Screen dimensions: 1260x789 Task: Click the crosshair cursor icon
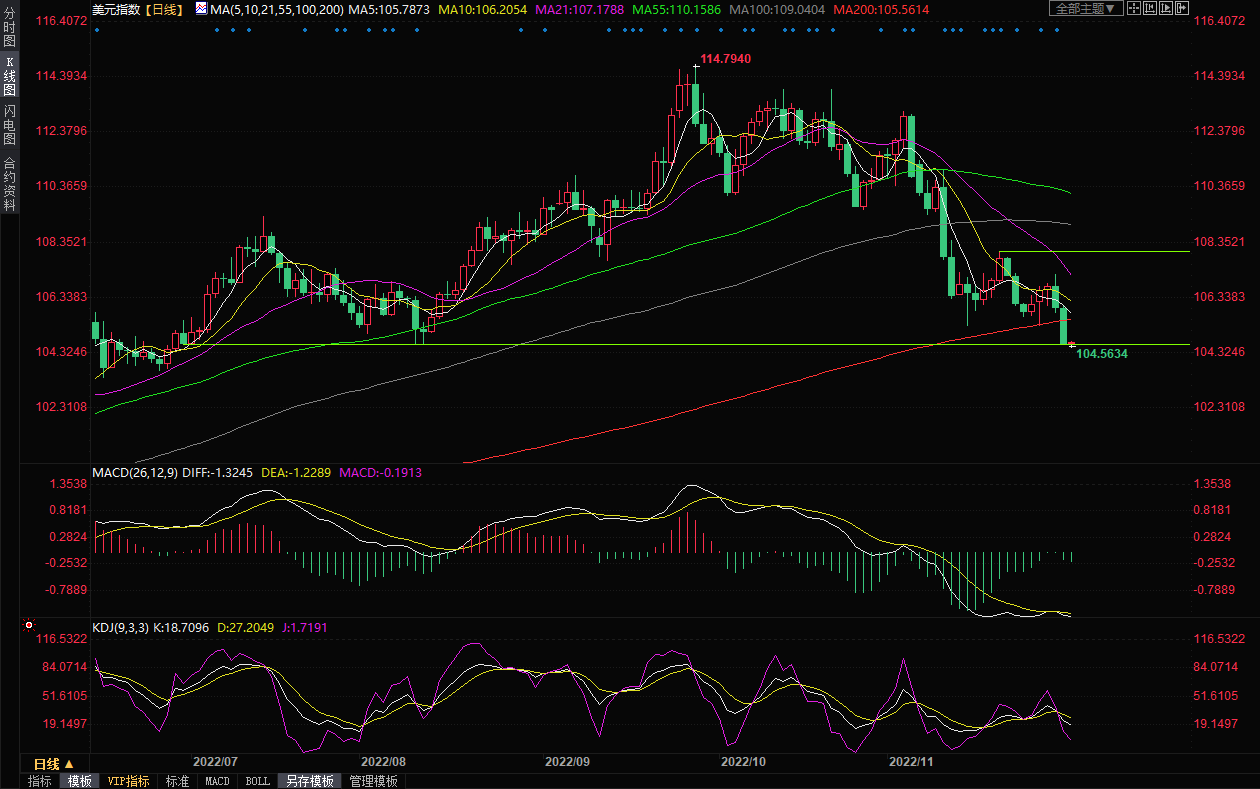click(x=1133, y=9)
